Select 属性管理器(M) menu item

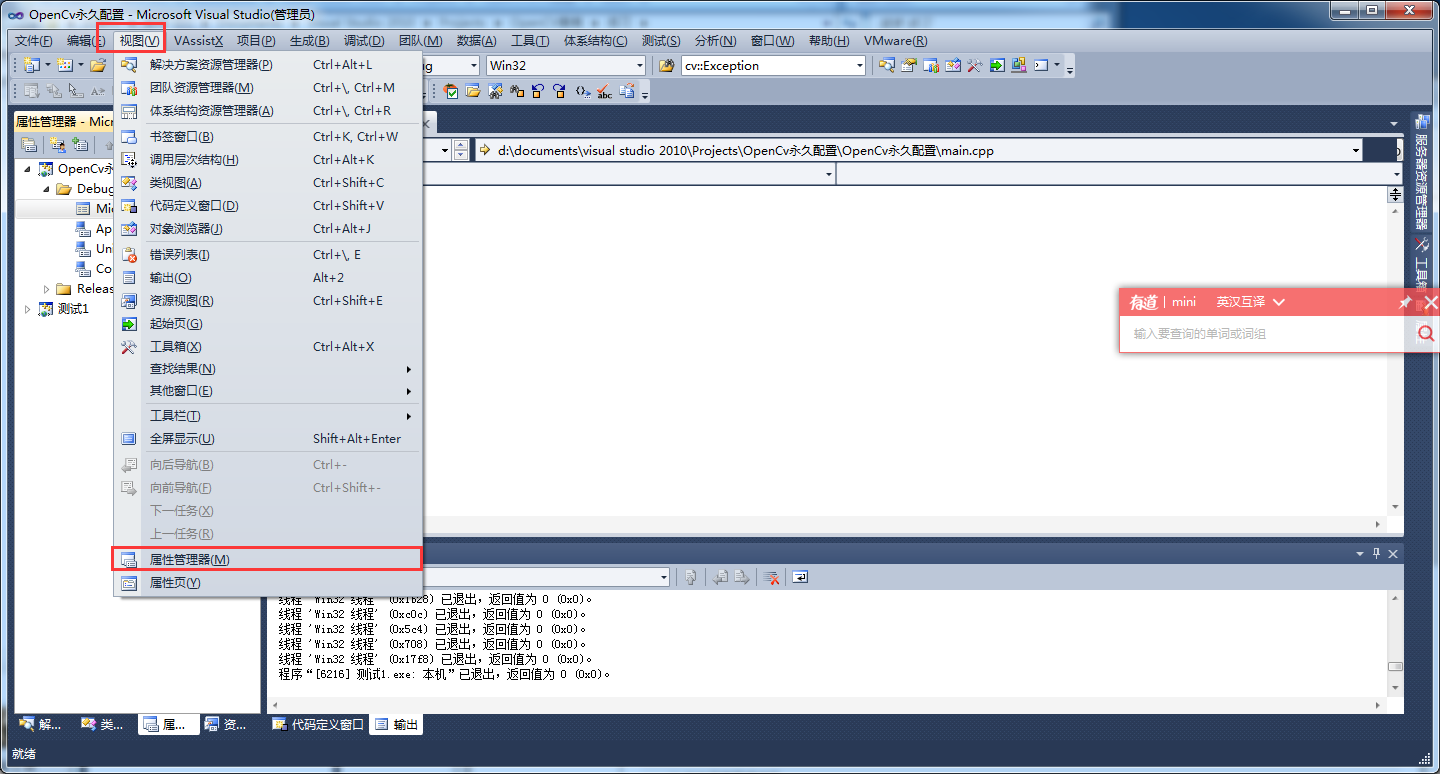tap(267, 560)
